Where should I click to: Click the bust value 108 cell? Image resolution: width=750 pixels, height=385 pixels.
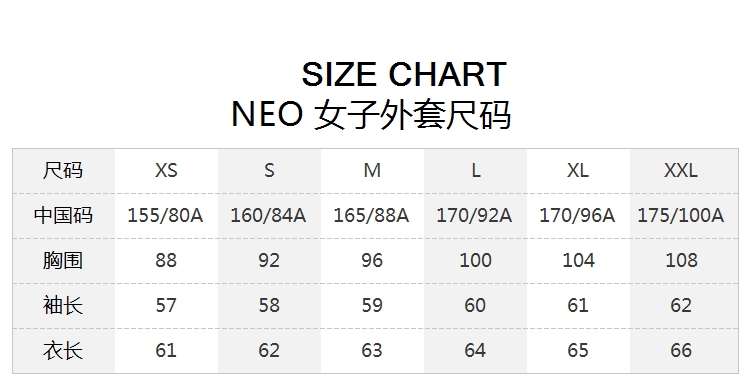point(681,261)
